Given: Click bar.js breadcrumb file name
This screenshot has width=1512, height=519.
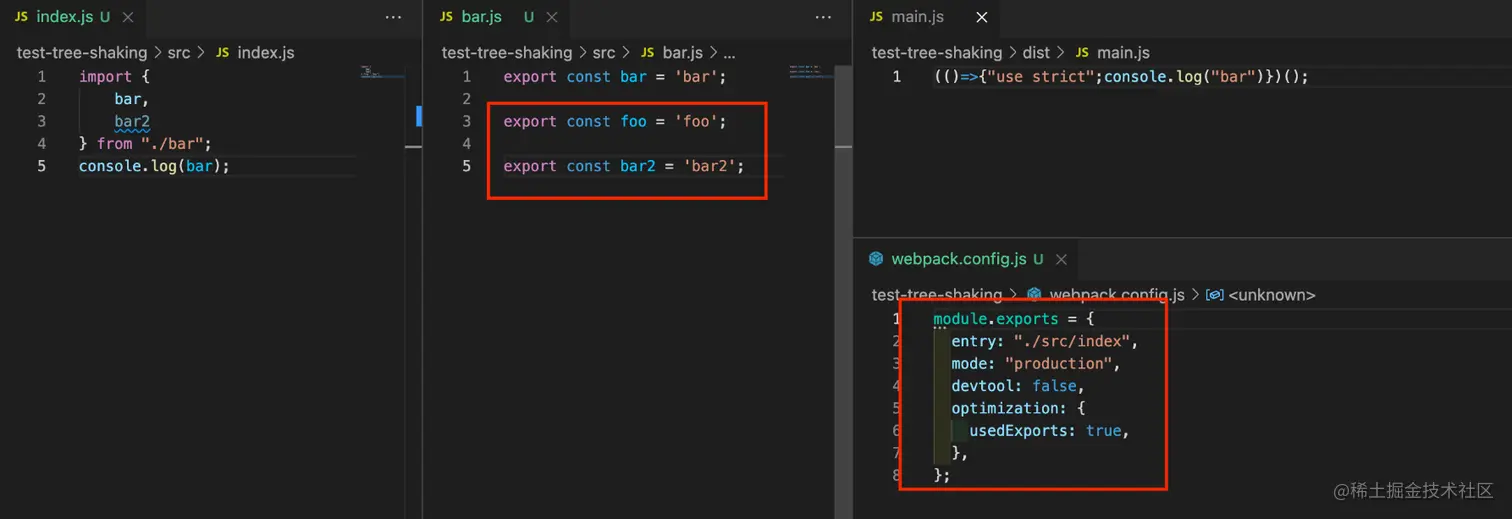Looking at the screenshot, I should click(685, 53).
